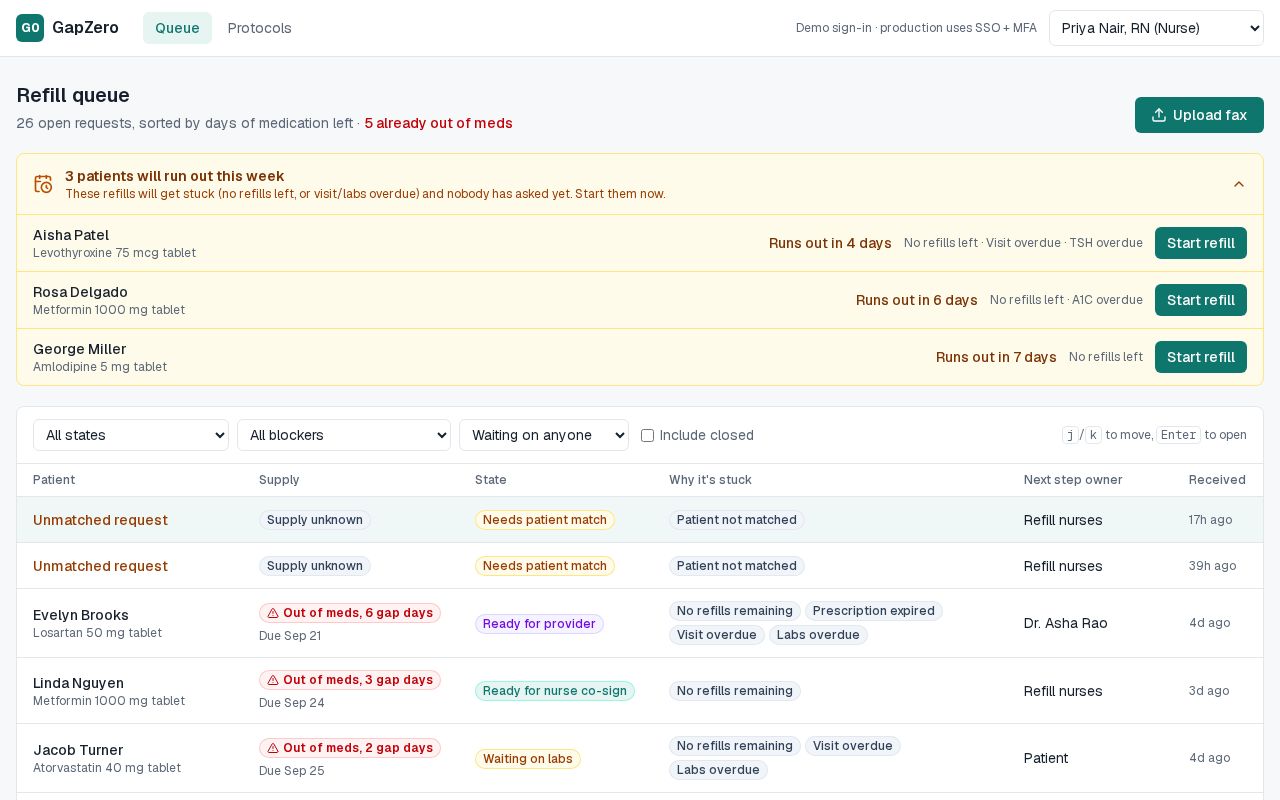This screenshot has height=800, width=1280.
Task: Click the GapZero GO logo icon
Action: (x=30, y=28)
